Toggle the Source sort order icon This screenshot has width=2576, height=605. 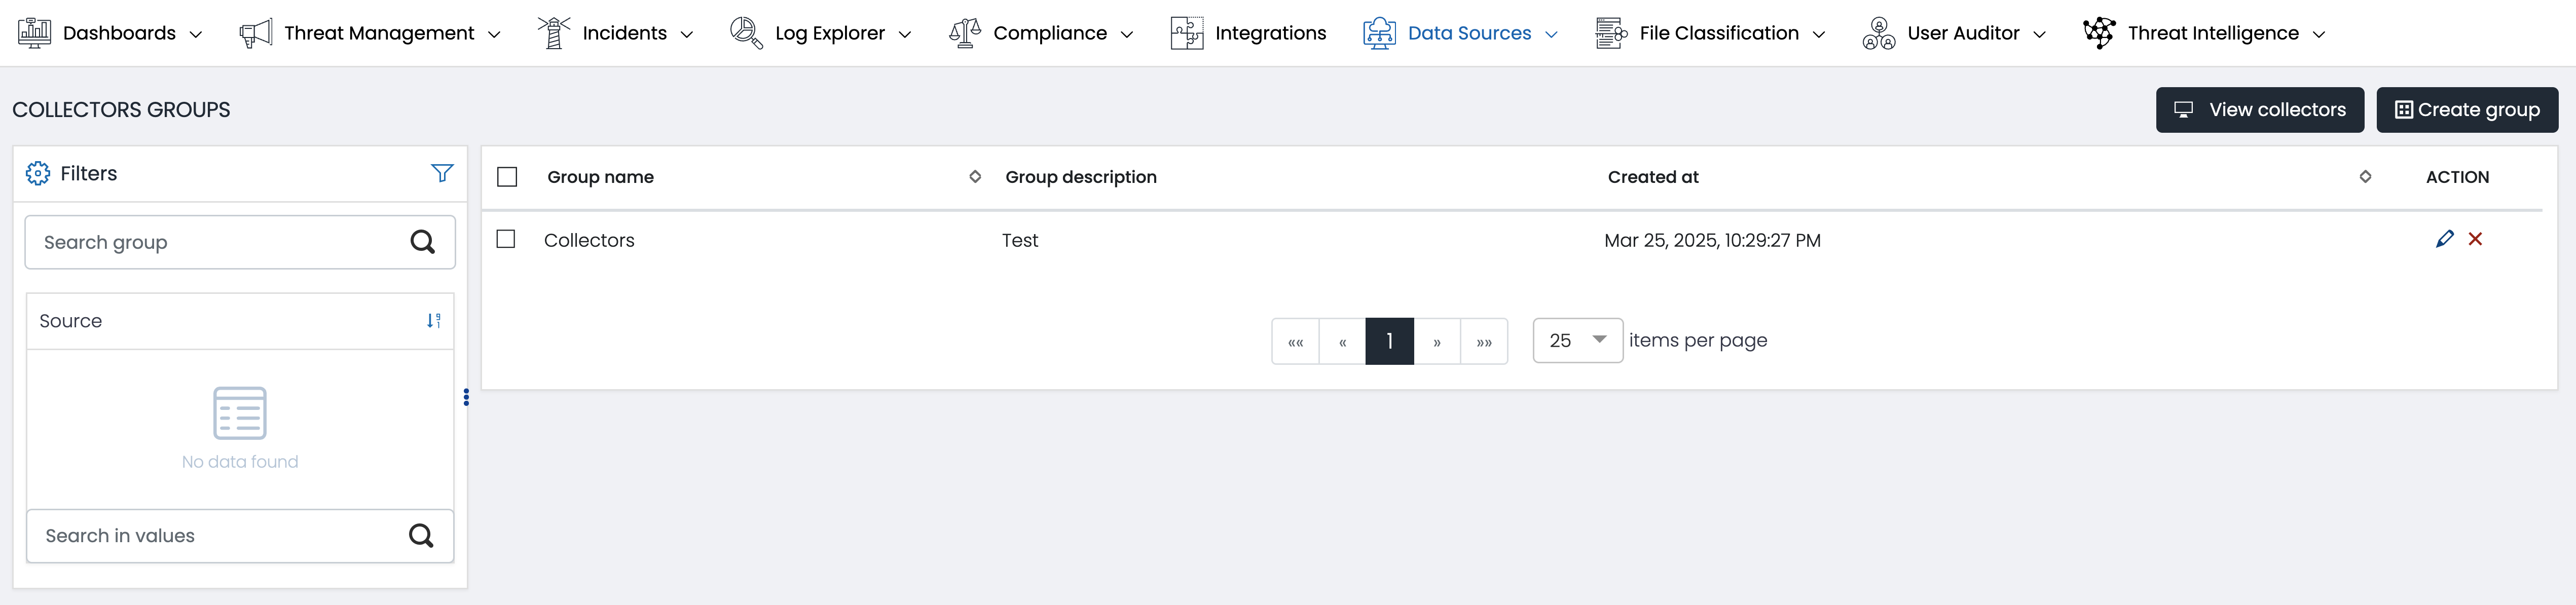click(x=433, y=321)
